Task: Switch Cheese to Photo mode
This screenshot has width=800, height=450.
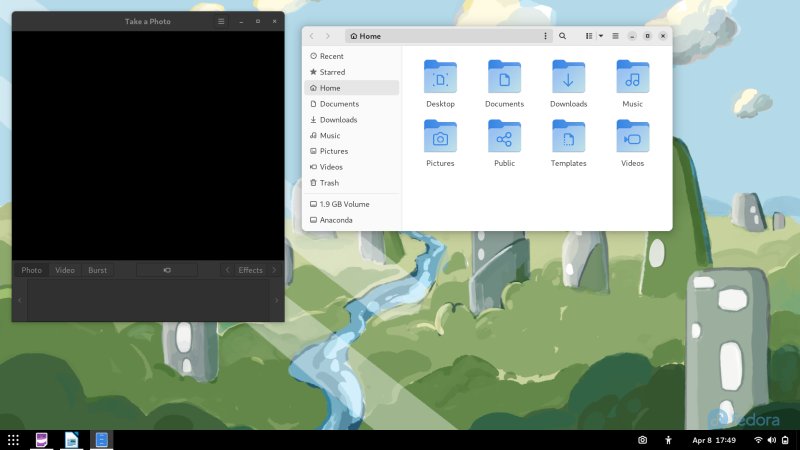Action: point(32,270)
